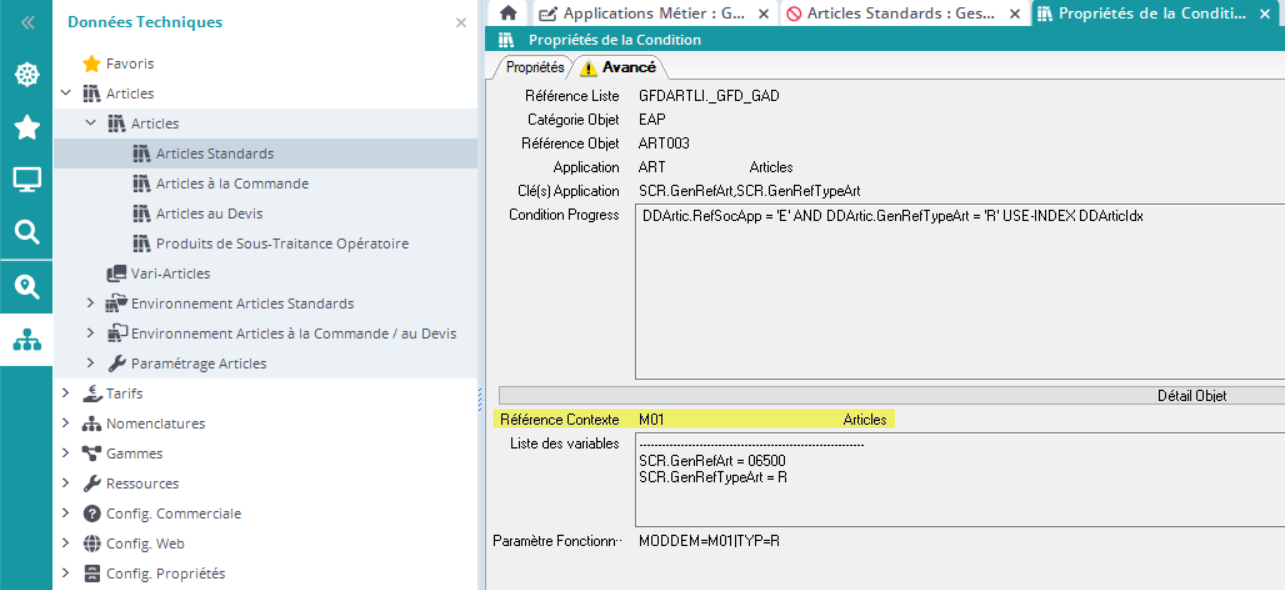Click the magnifier search icon in sidebar
1285x590 pixels.
27,233
